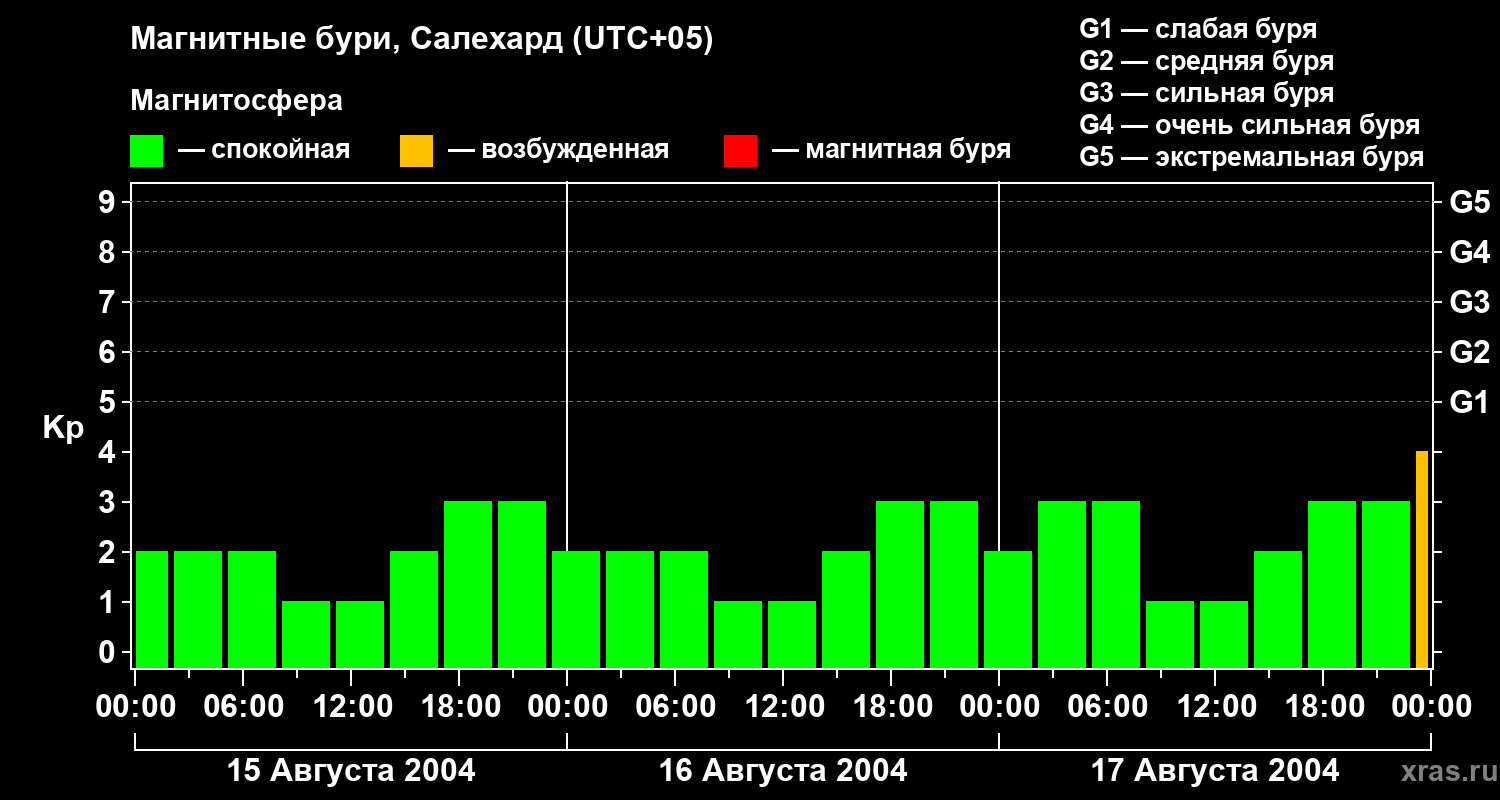Click the legend text — спокойная

pyautogui.click(x=264, y=150)
